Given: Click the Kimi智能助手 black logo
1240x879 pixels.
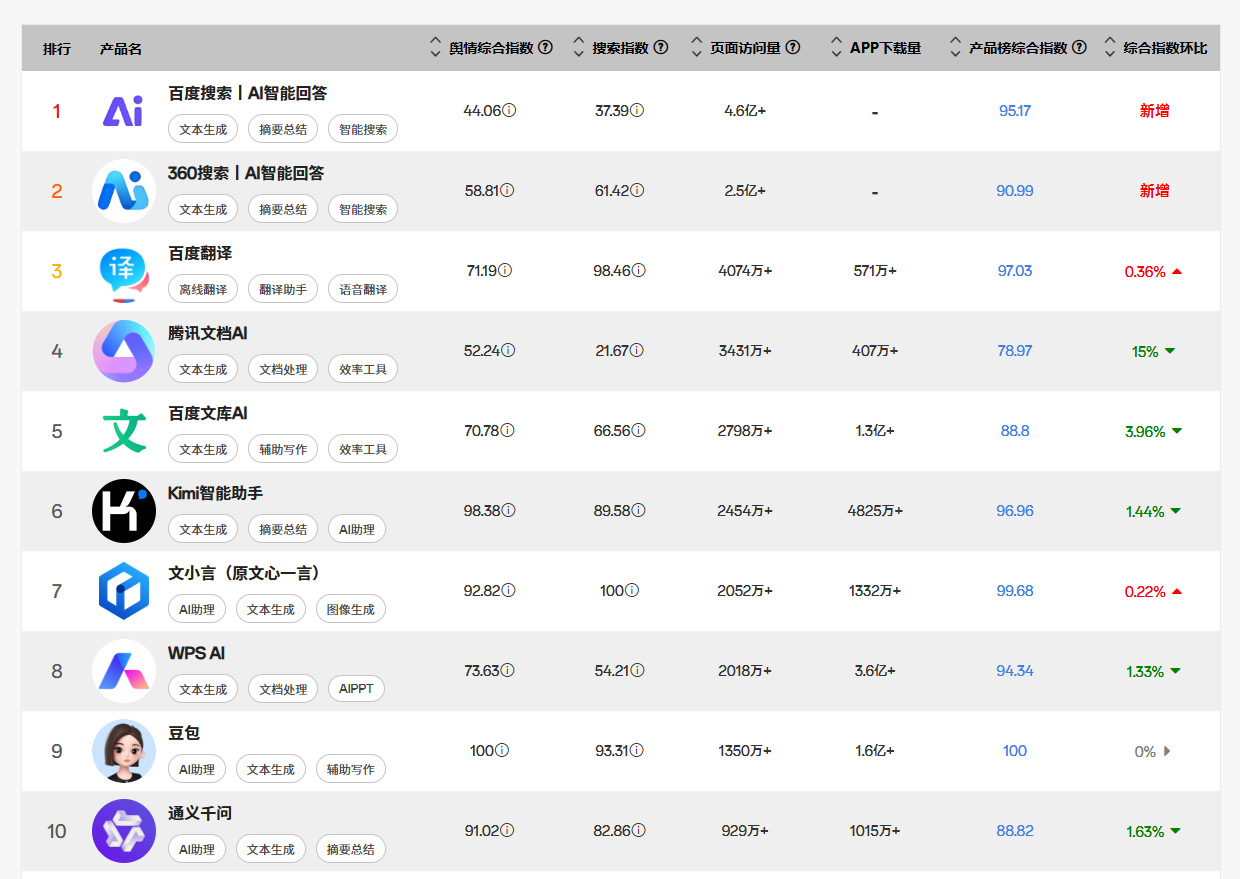Looking at the screenshot, I should [124, 511].
